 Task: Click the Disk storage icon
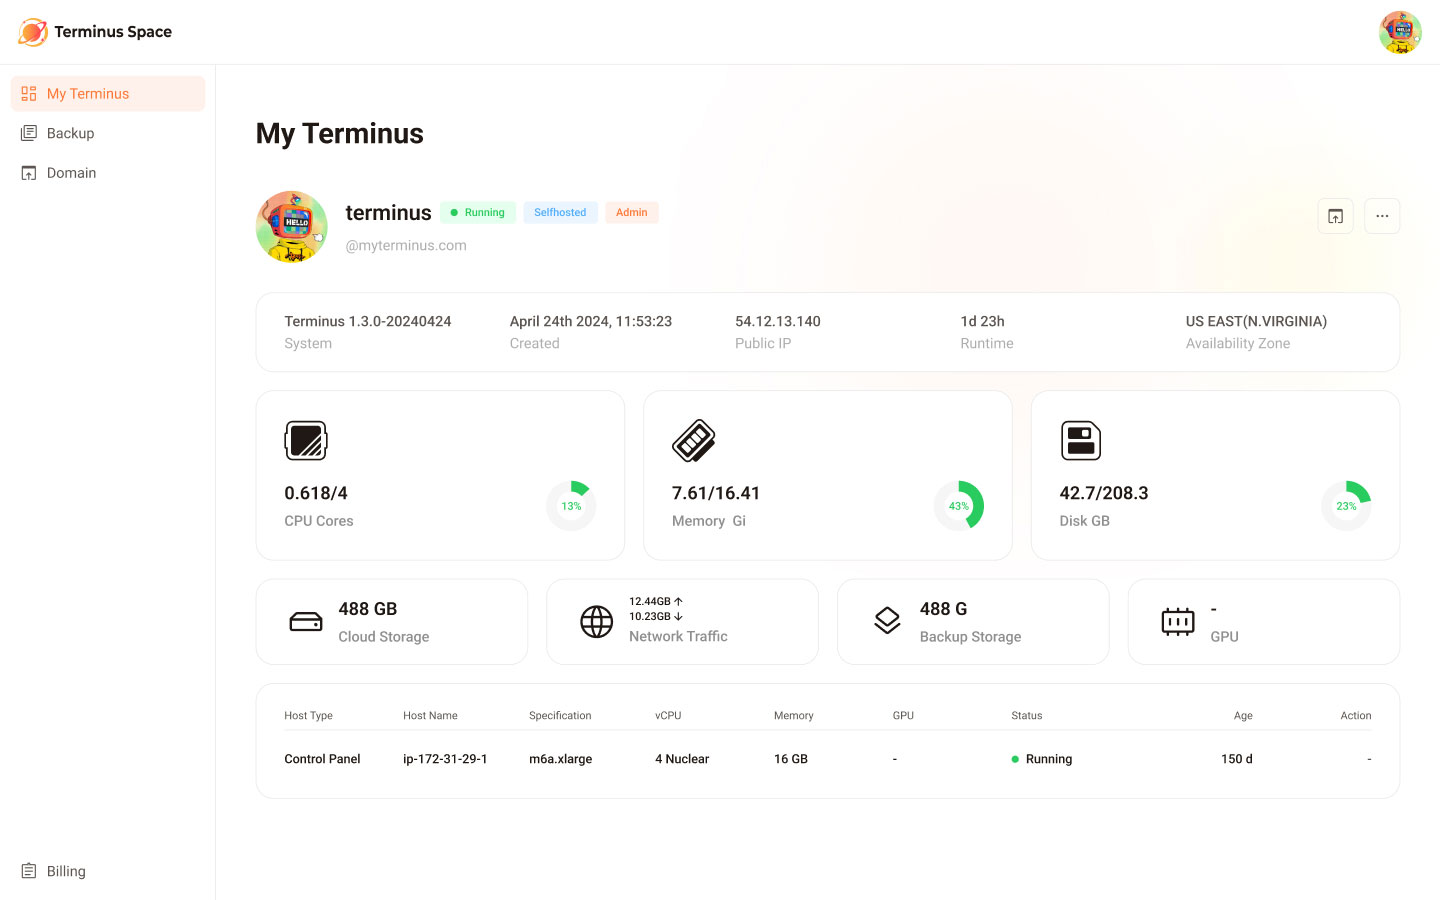tap(1080, 441)
